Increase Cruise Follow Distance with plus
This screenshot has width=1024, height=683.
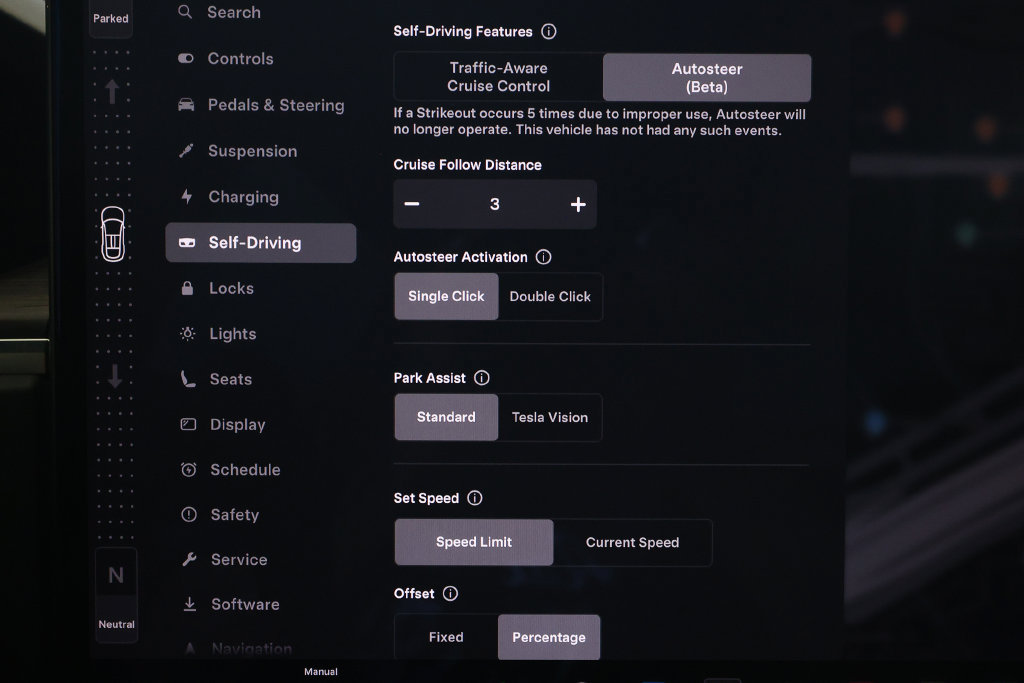[x=578, y=204]
